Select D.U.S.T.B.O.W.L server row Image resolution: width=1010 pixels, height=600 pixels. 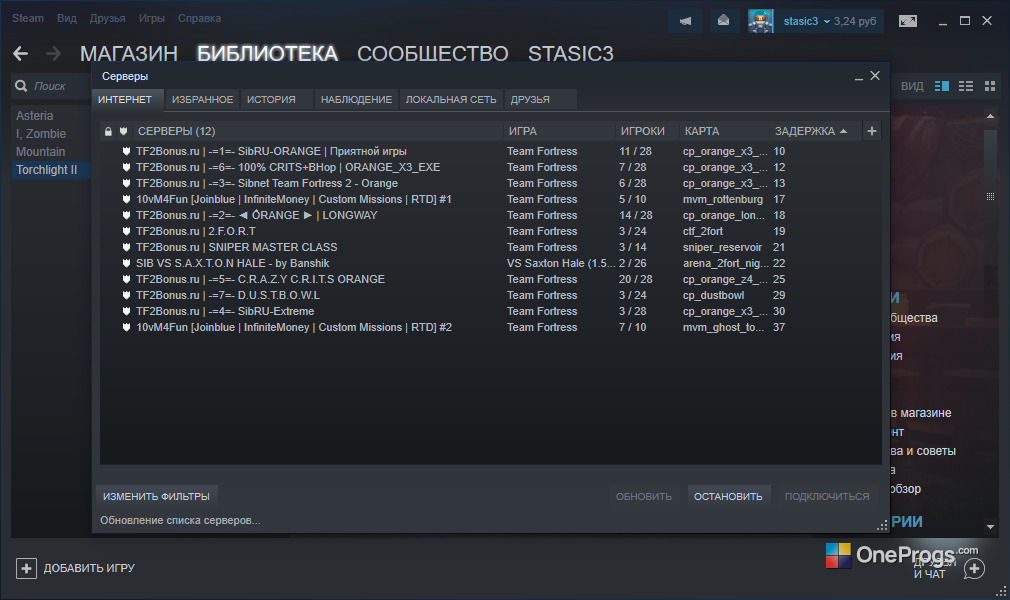pos(491,295)
